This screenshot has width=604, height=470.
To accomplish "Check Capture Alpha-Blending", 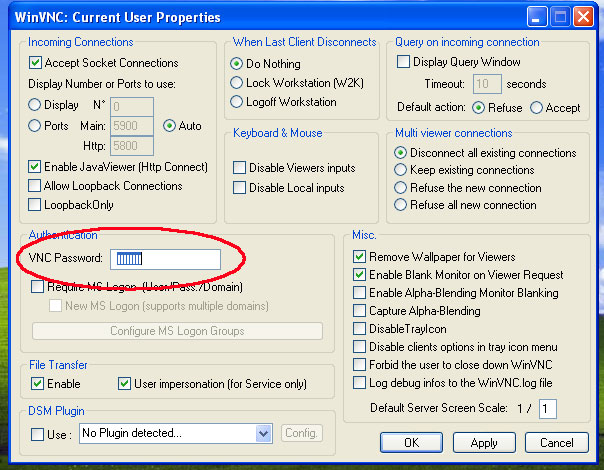I will click(x=359, y=311).
